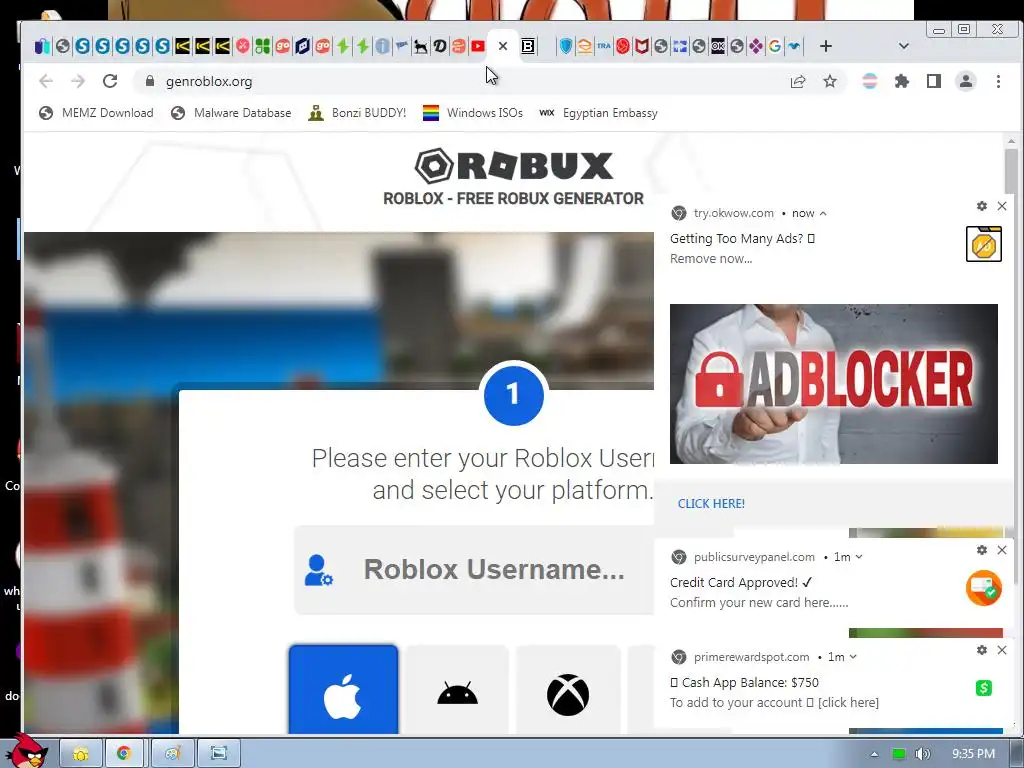Dismiss the publicsurveypanel.com notification
This screenshot has width=1024, height=768.
(x=1002, y=550)
